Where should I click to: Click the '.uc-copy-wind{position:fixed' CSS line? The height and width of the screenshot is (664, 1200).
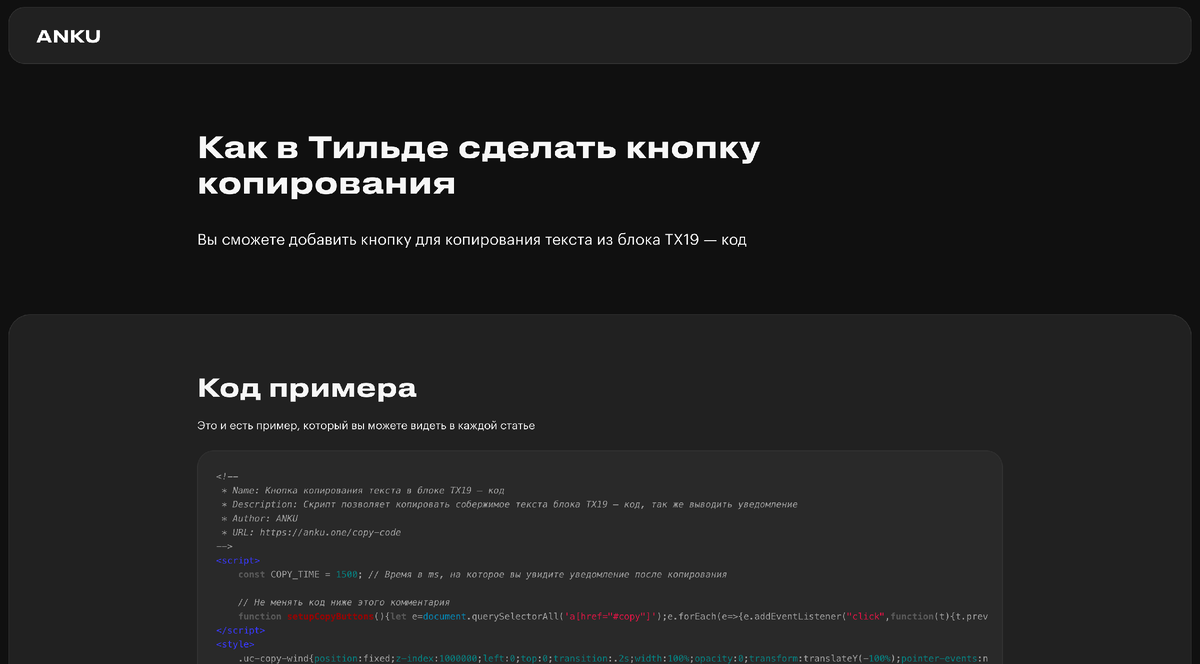612,659
